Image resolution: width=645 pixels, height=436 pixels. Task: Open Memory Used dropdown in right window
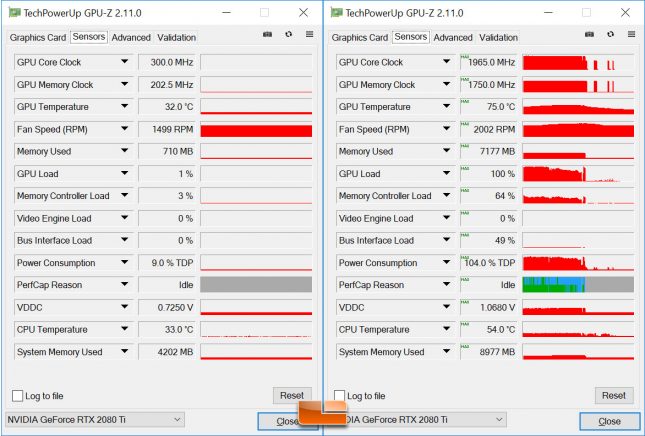[446, 151]
